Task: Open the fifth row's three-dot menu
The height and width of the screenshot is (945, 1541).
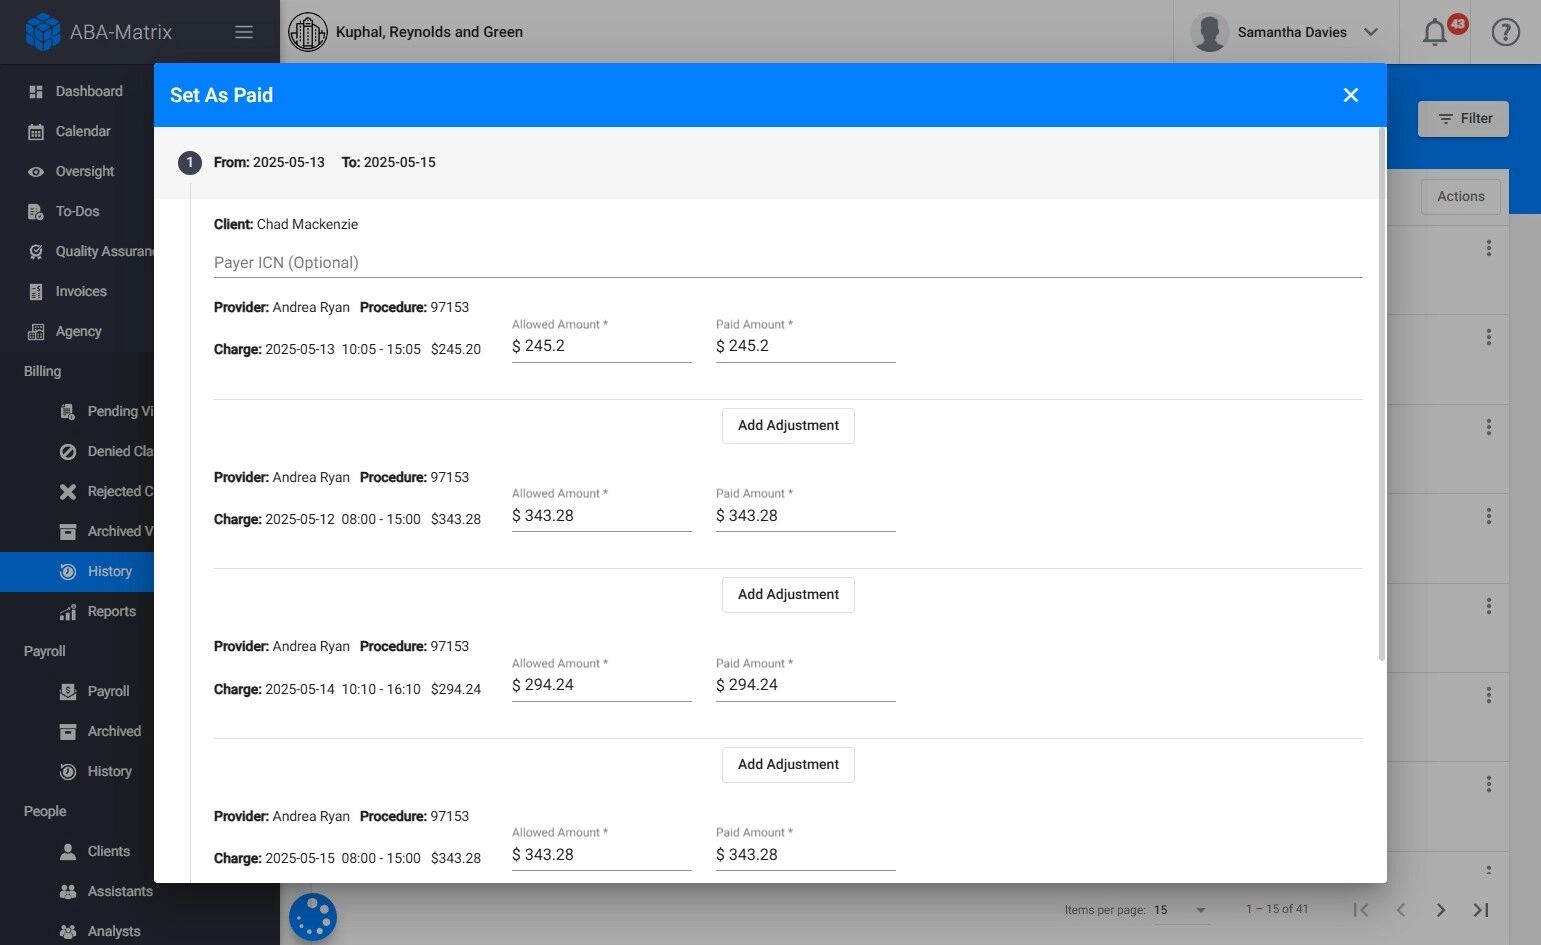Action: [1489, 606]
